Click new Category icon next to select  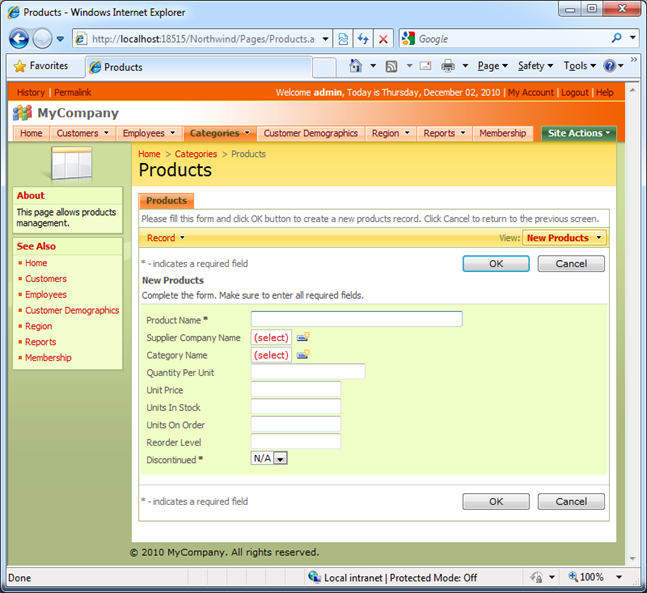[x=303, y=354]
